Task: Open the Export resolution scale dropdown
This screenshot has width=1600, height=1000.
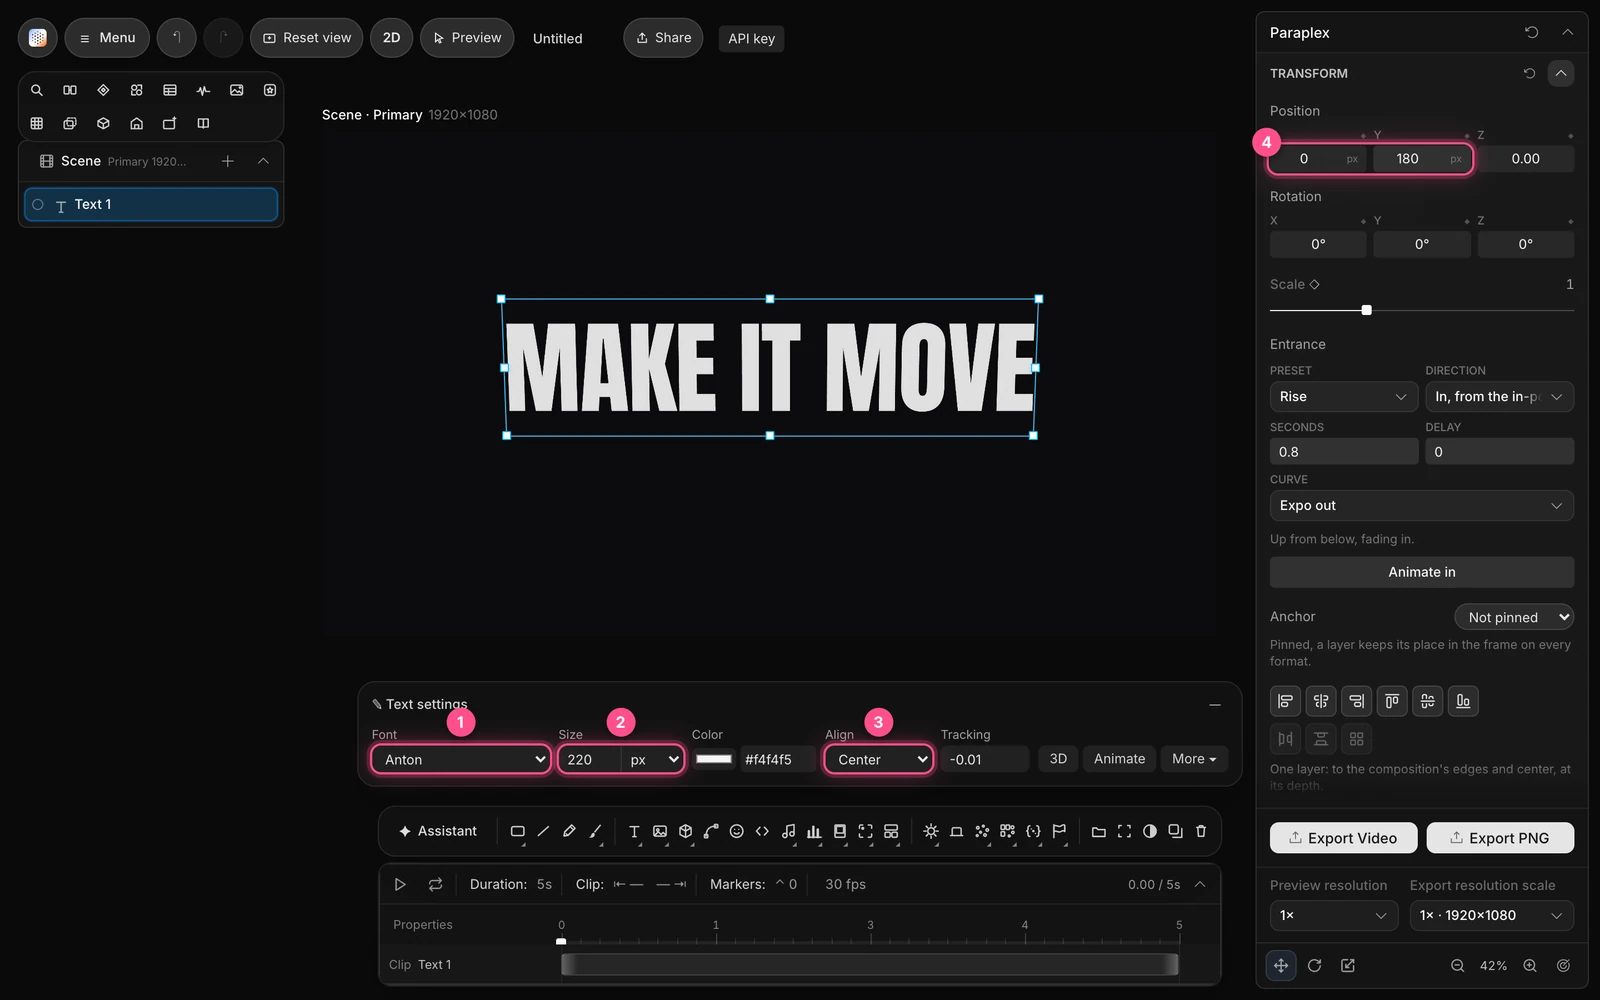Action: (1492, 915)
